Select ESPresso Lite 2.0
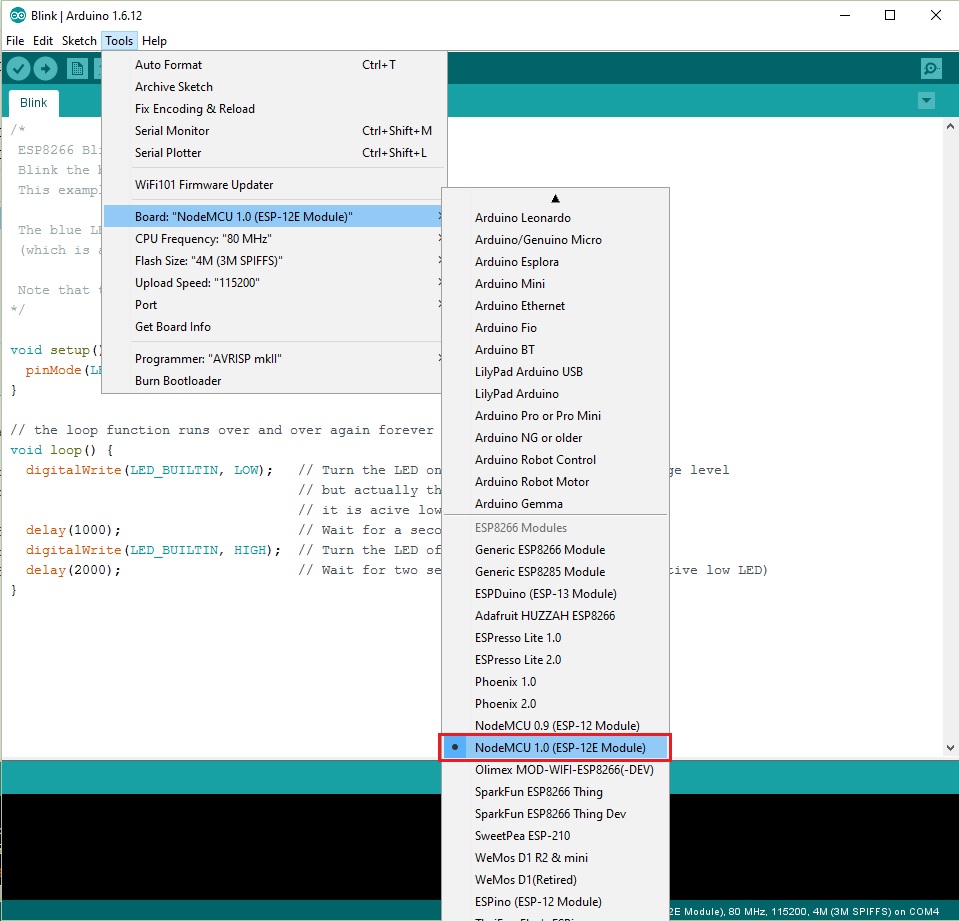The image size is (959, 921). point(555,660)
